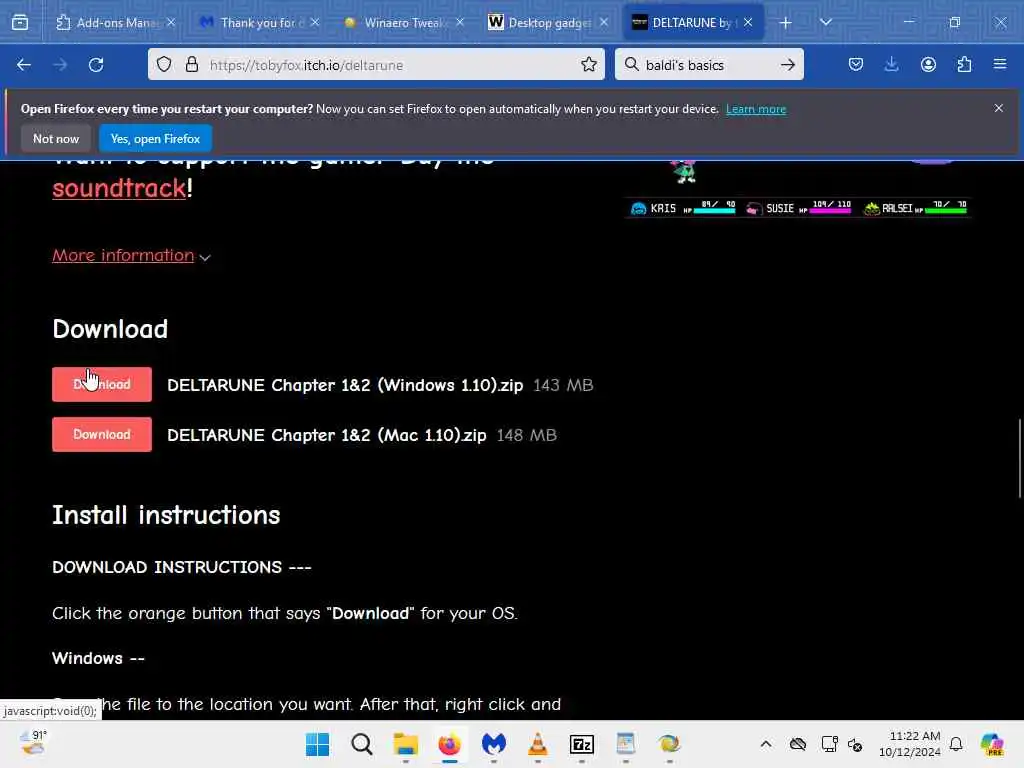Viewport: 1024px width, 768px height.
Task: Click the baldi's basics search field
Action: click(x=709, y=65)
